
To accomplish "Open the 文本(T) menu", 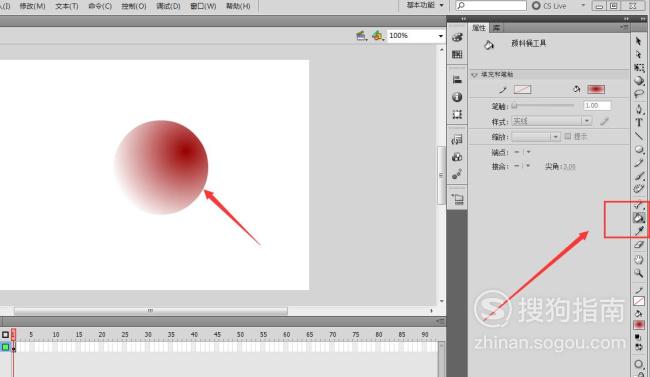I will coord(67,6).
